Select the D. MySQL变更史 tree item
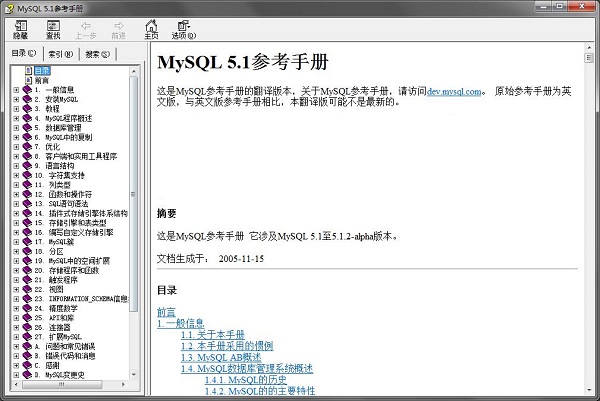The width and height of the screenshot is (600, 401). pos(59,375)
